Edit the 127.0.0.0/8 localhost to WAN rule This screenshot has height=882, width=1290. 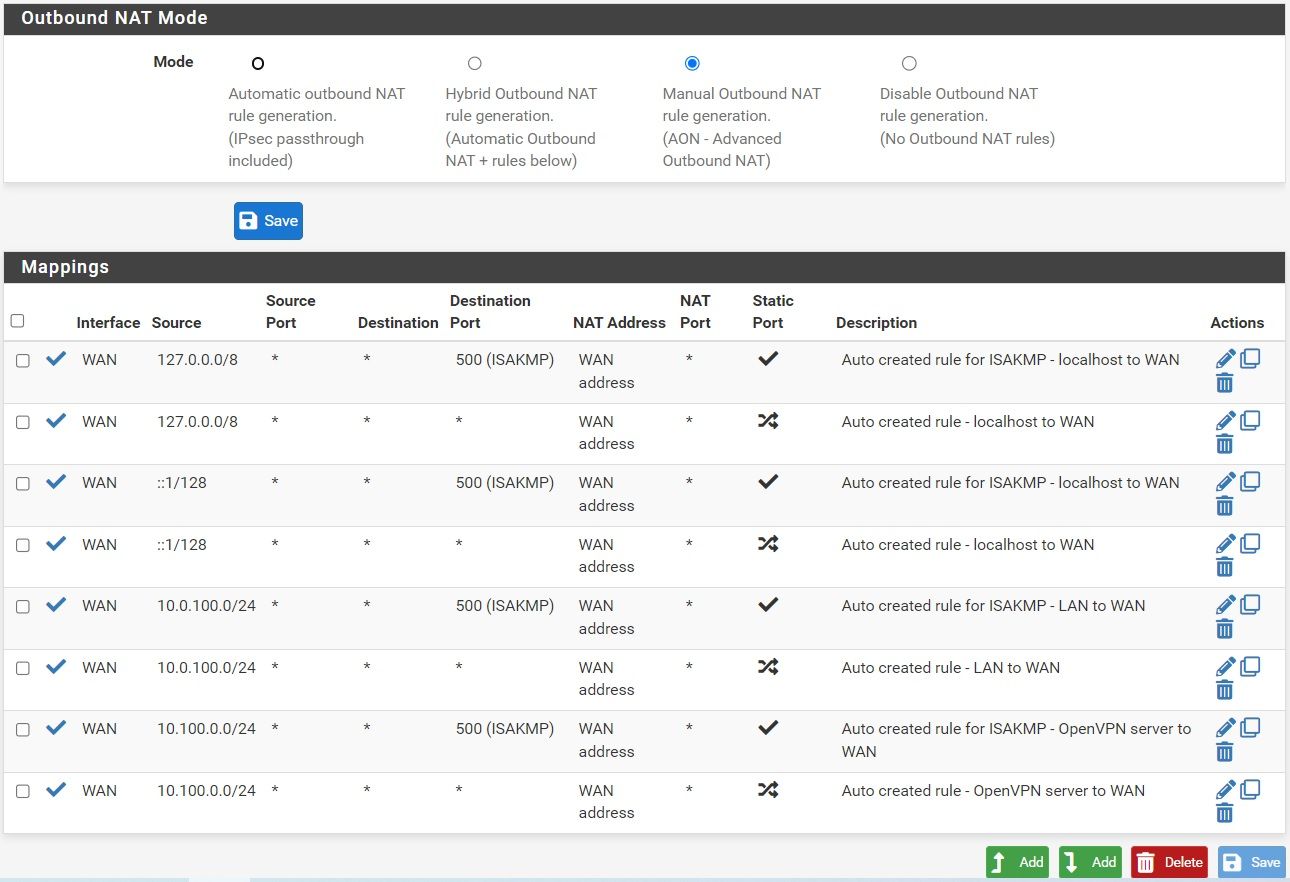pos(1226,421)
